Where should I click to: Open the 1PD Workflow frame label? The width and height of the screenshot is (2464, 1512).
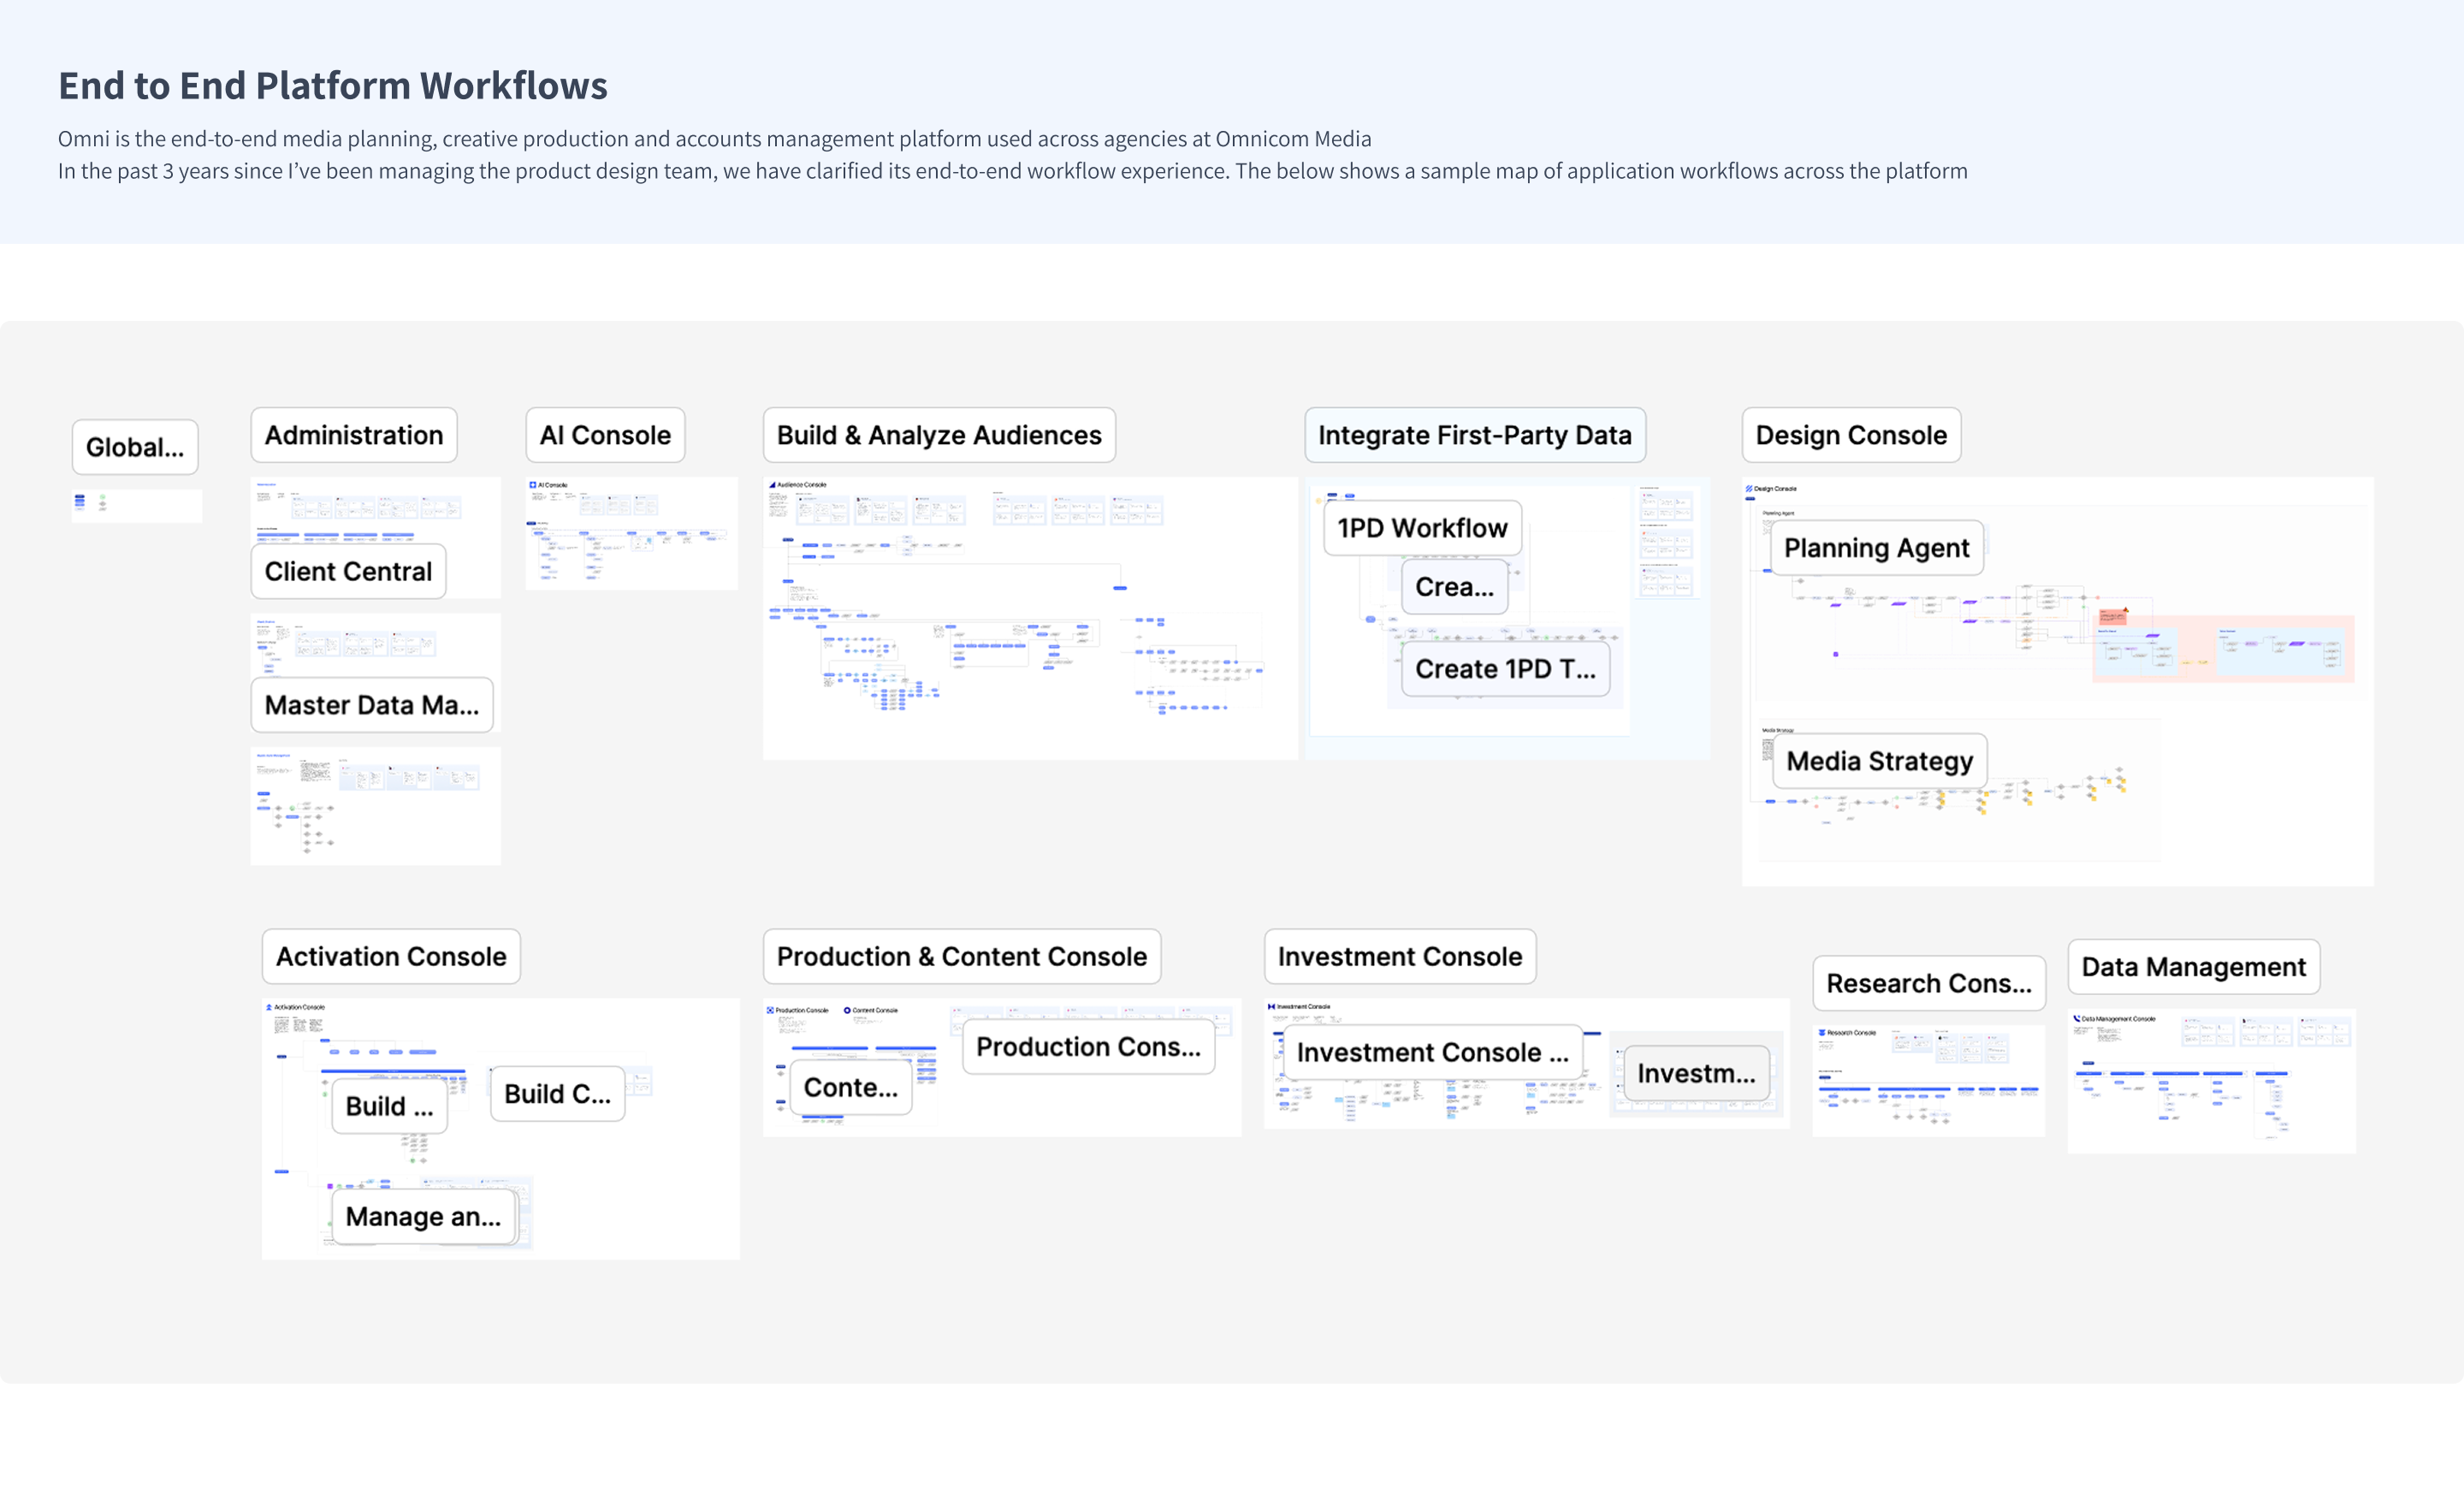pyautogui.click(x=1421, y=528)
